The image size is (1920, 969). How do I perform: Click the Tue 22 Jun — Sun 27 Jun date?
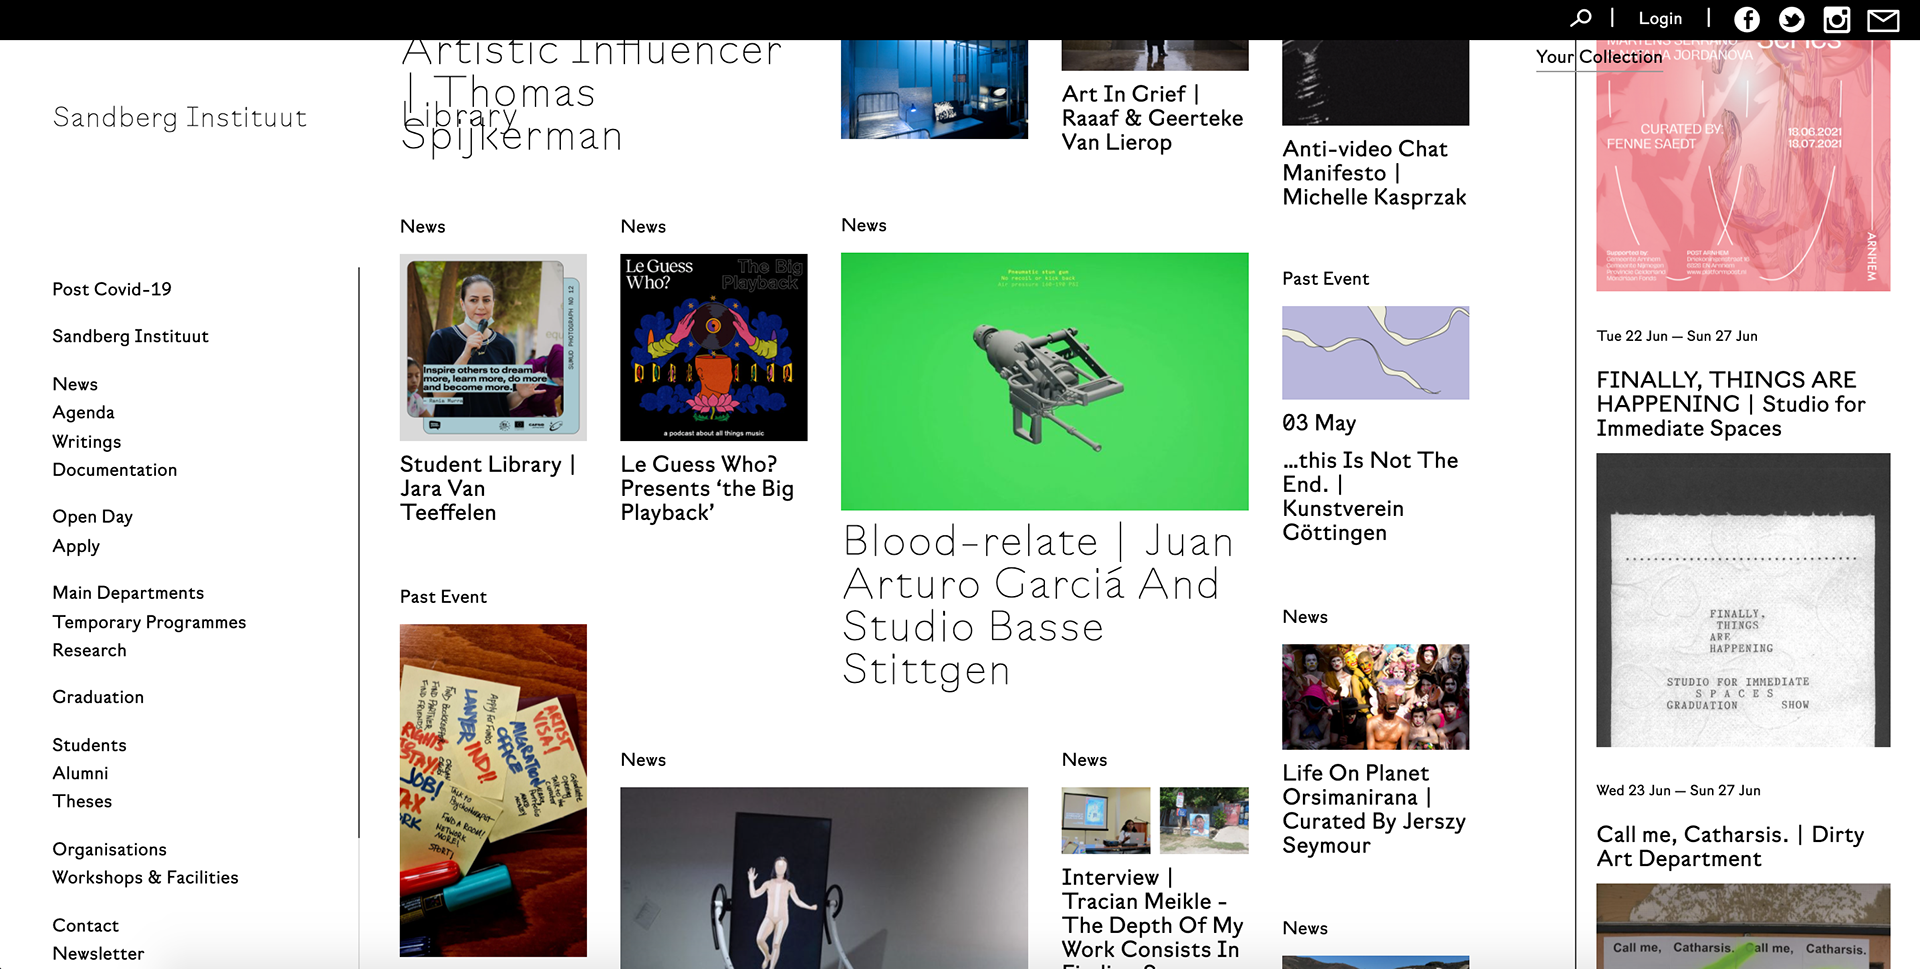1677,336
